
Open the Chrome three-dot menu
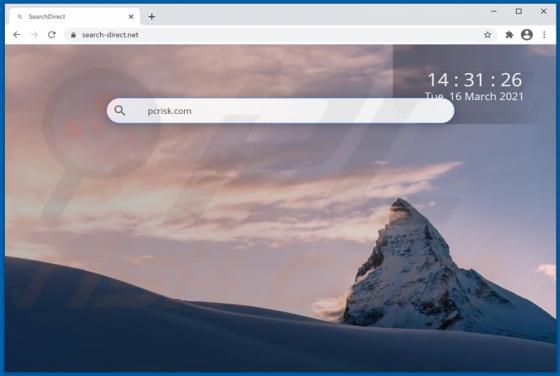tap(544, 35)
